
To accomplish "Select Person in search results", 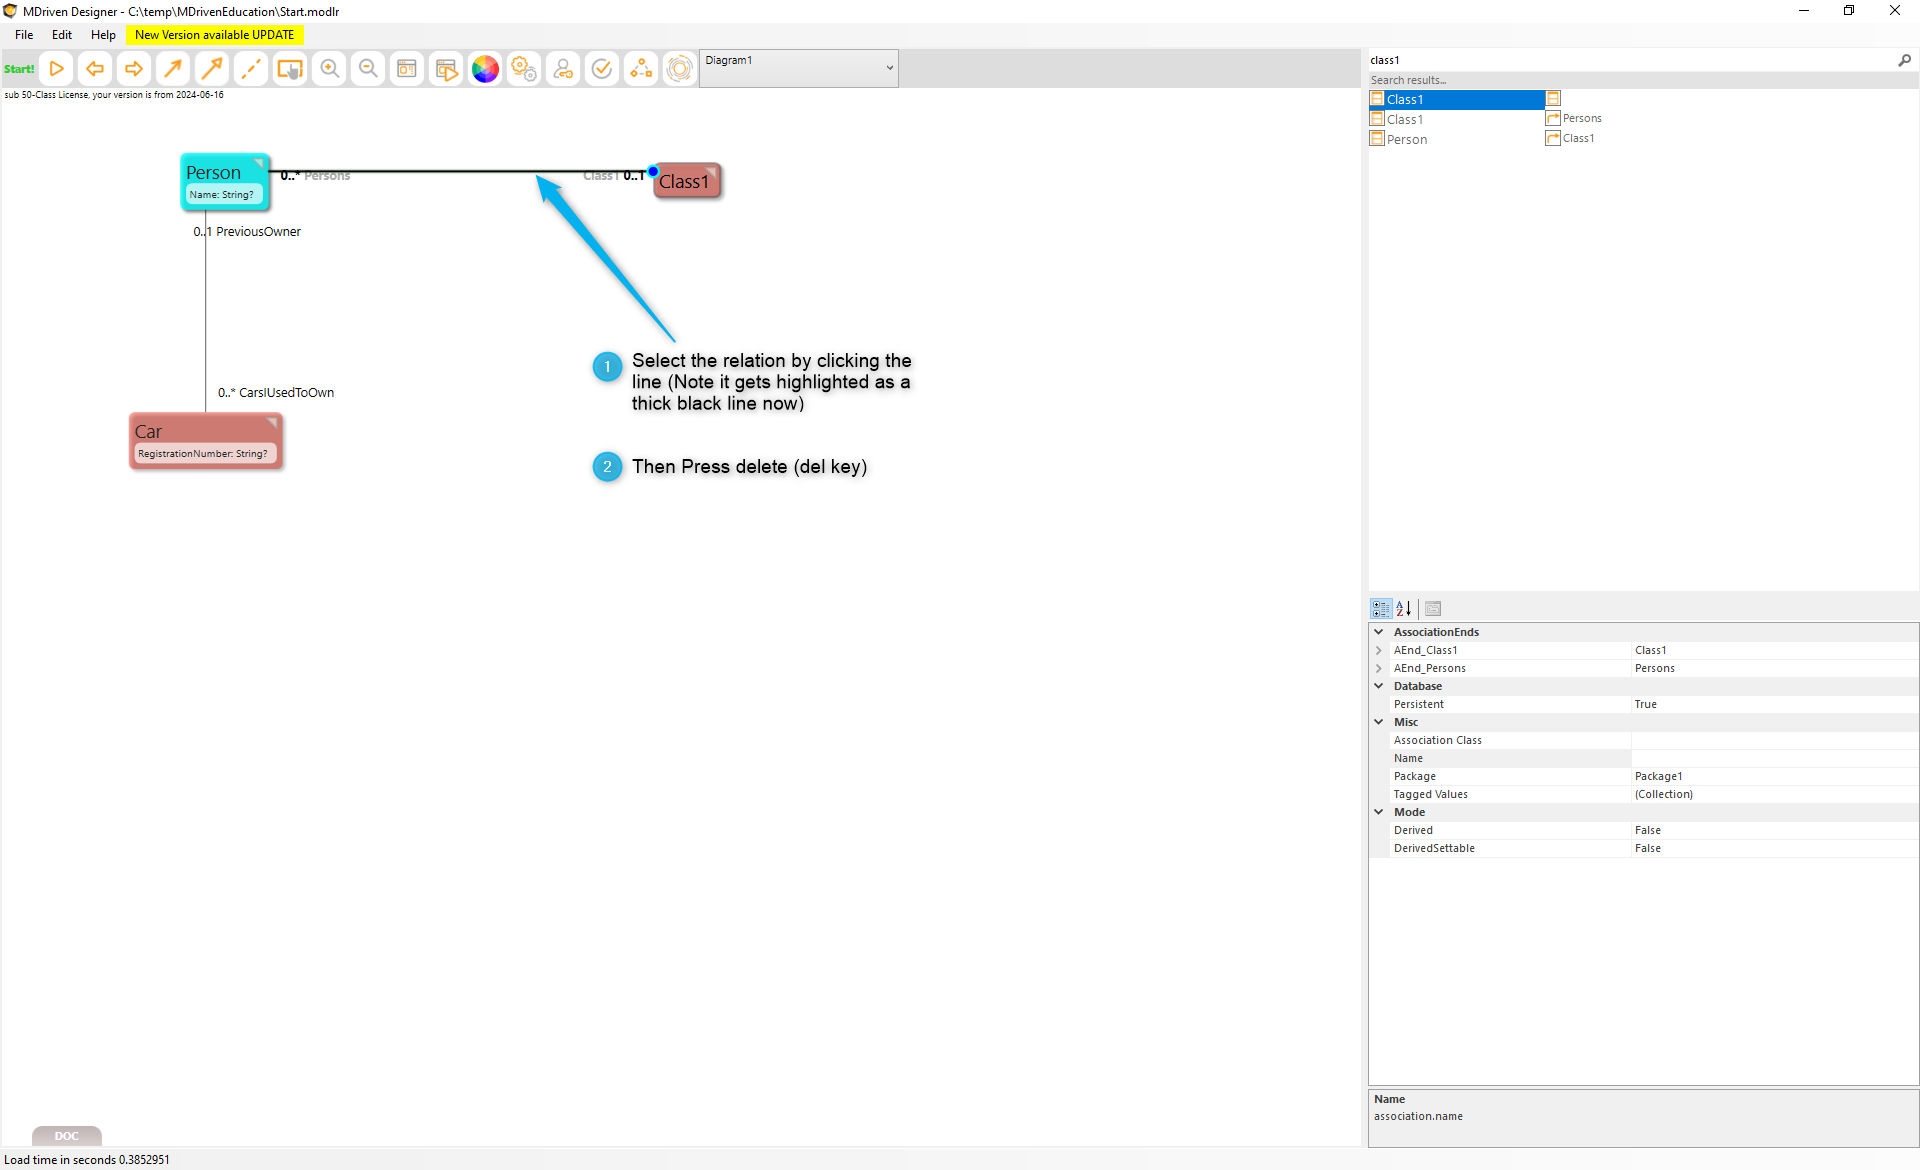I will [x=1406, y=139].
